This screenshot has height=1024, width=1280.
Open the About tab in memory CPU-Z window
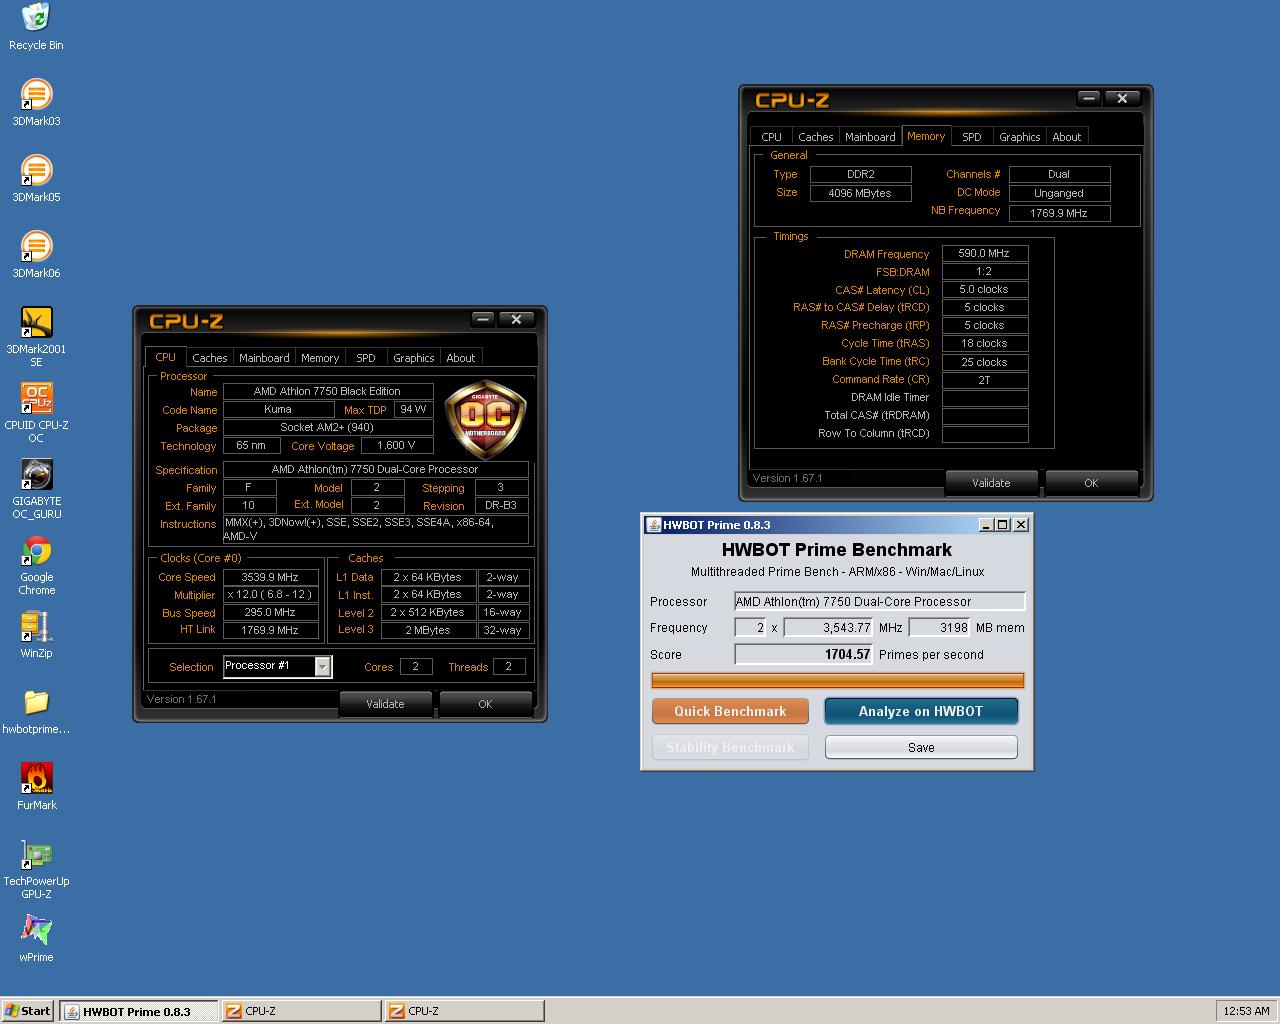click(x=1067, y=137)
